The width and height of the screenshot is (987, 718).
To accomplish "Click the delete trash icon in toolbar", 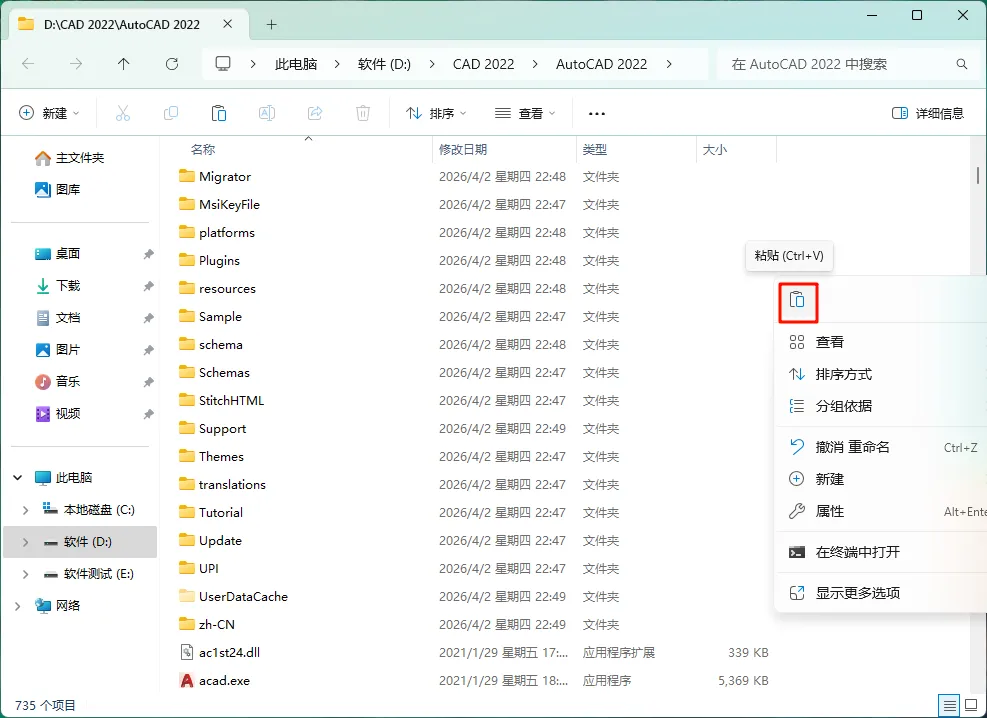I will [x=363, y=113].
